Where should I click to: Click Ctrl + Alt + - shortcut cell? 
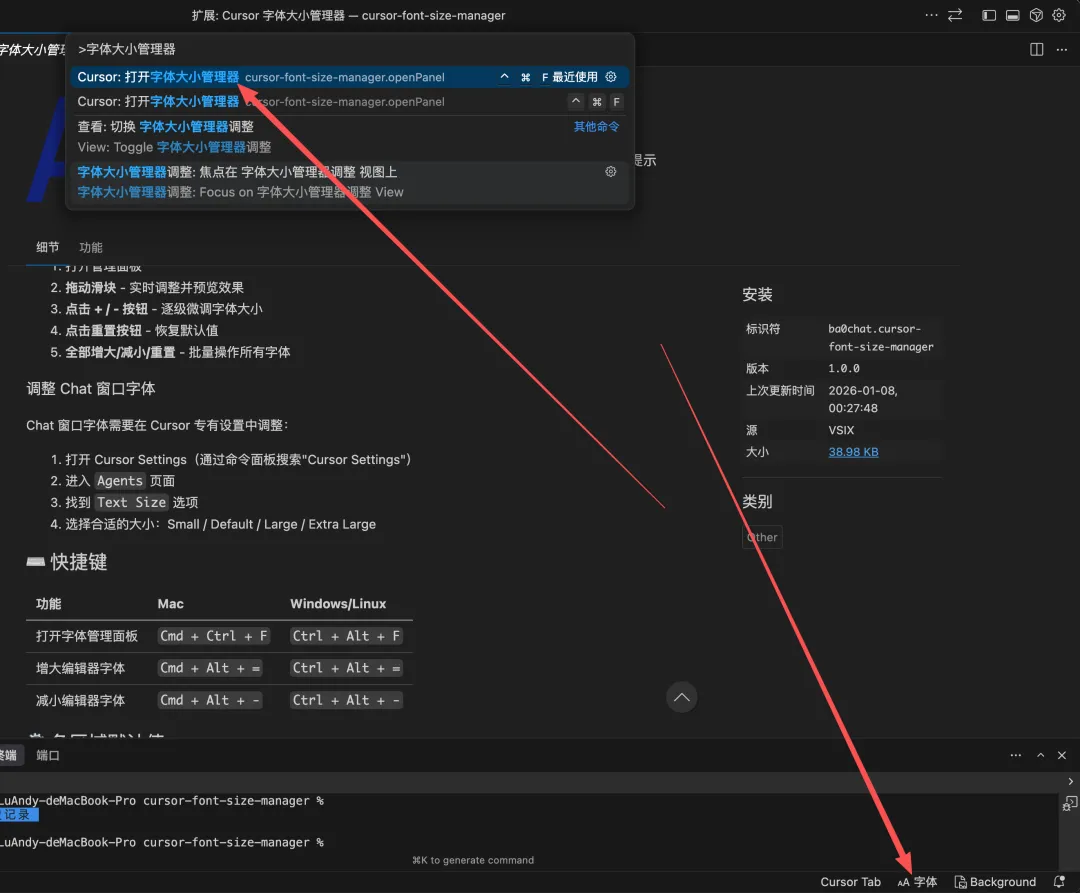tap(346, 700)
